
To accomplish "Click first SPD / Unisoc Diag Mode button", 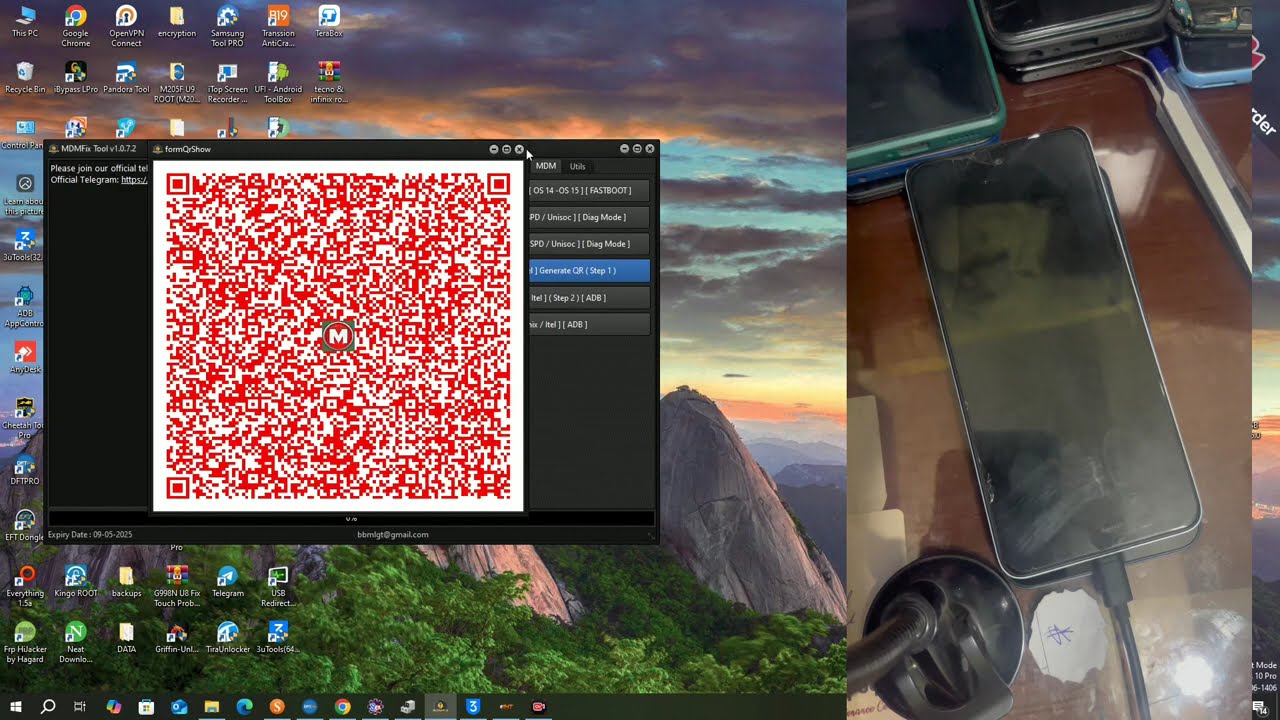I will coord(589,217).
